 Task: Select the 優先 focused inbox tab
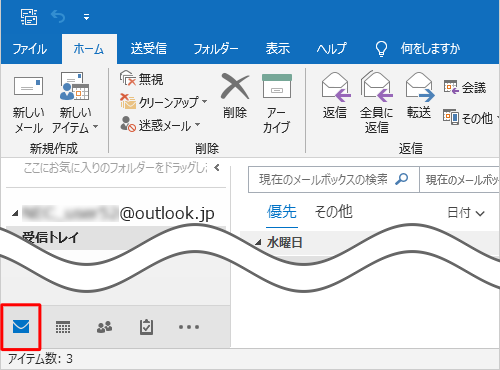282,212
